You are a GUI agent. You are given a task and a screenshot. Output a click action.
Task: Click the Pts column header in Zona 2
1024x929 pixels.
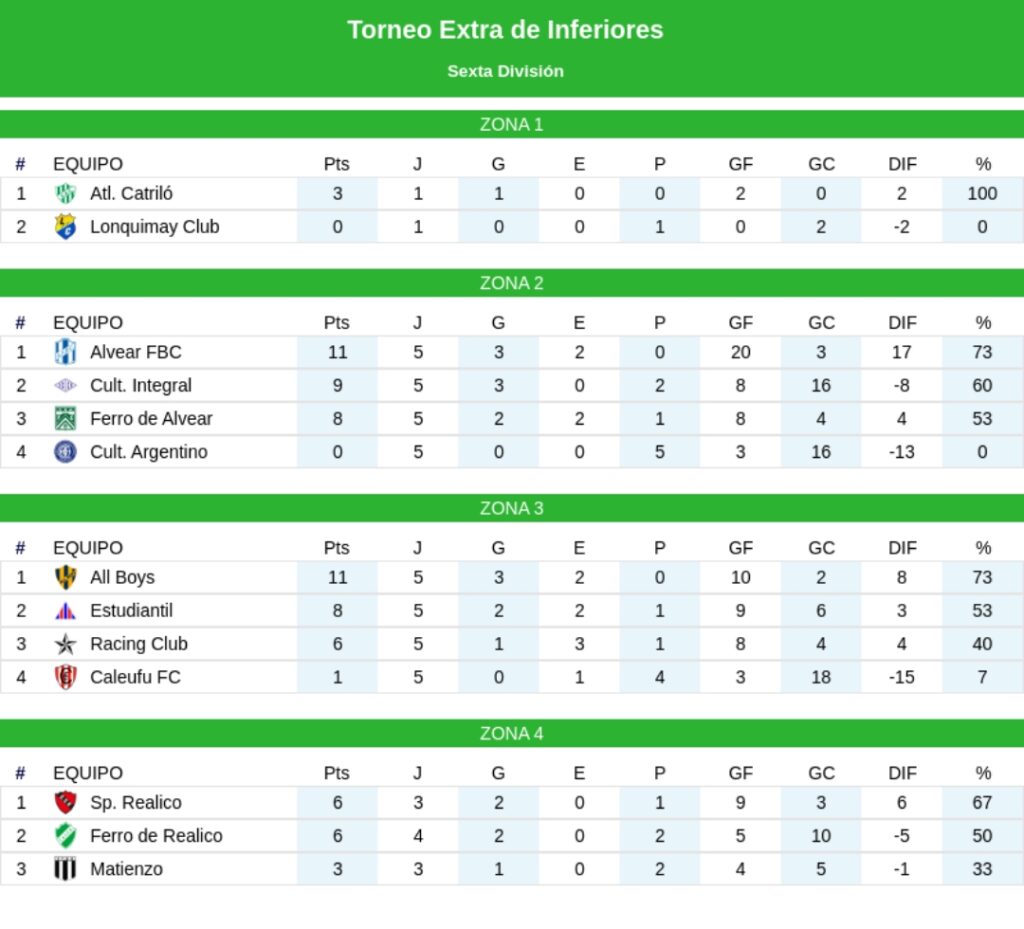click(337, 323)
